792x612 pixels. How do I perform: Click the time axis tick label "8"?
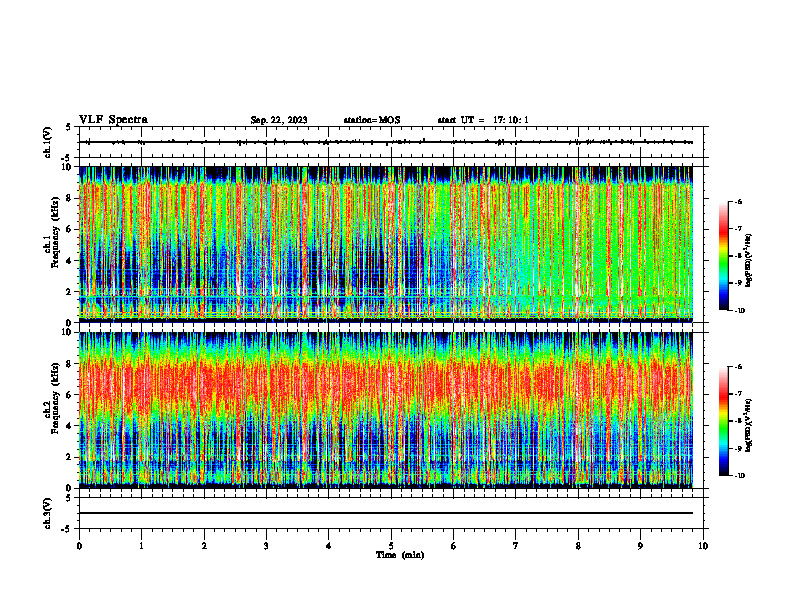[x=578, y=546]
